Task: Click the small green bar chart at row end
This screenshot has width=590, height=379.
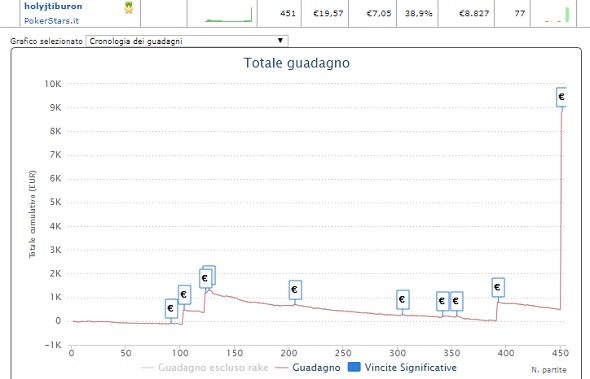Action: (x=557, y=15)
